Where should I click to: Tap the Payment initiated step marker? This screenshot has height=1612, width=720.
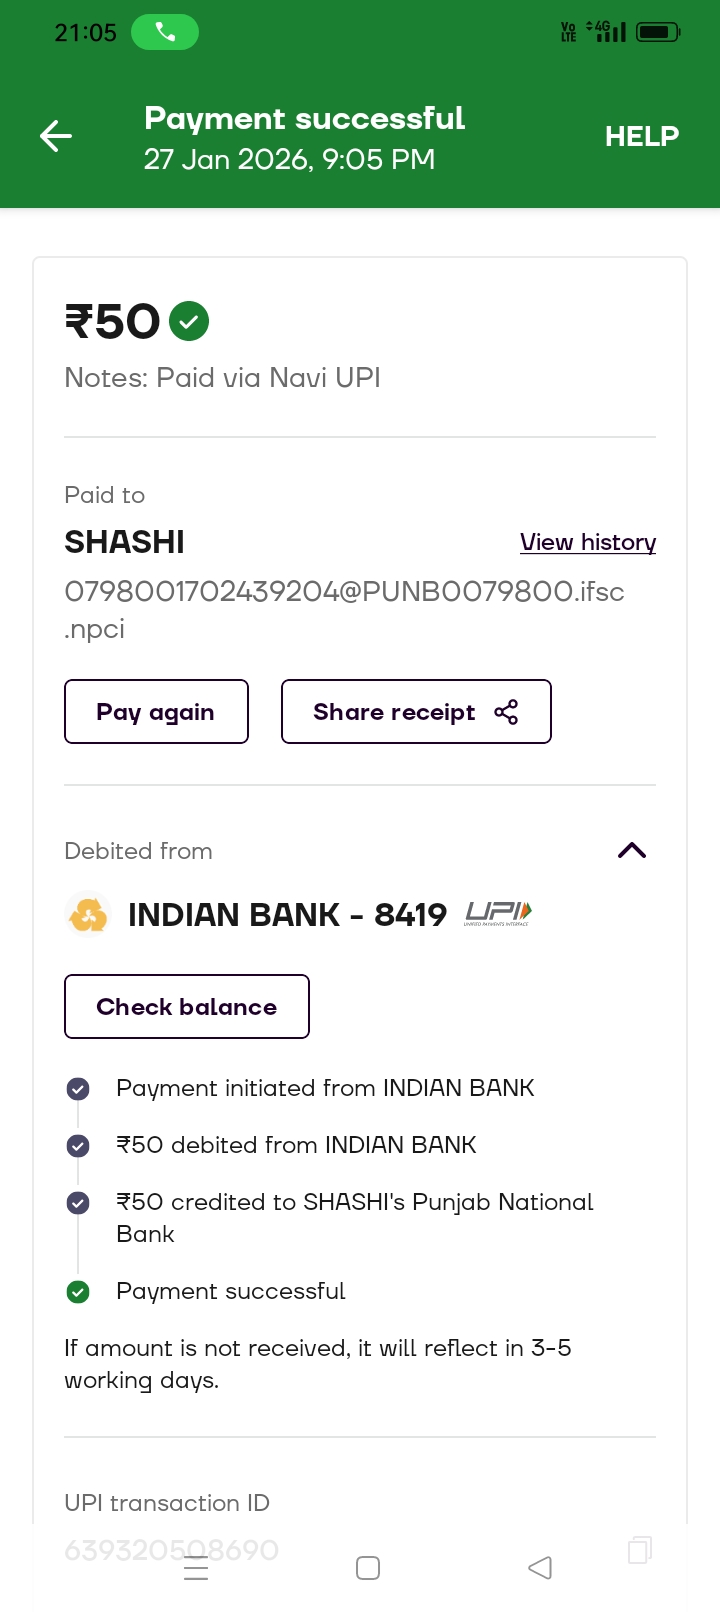pos(78,1089)
